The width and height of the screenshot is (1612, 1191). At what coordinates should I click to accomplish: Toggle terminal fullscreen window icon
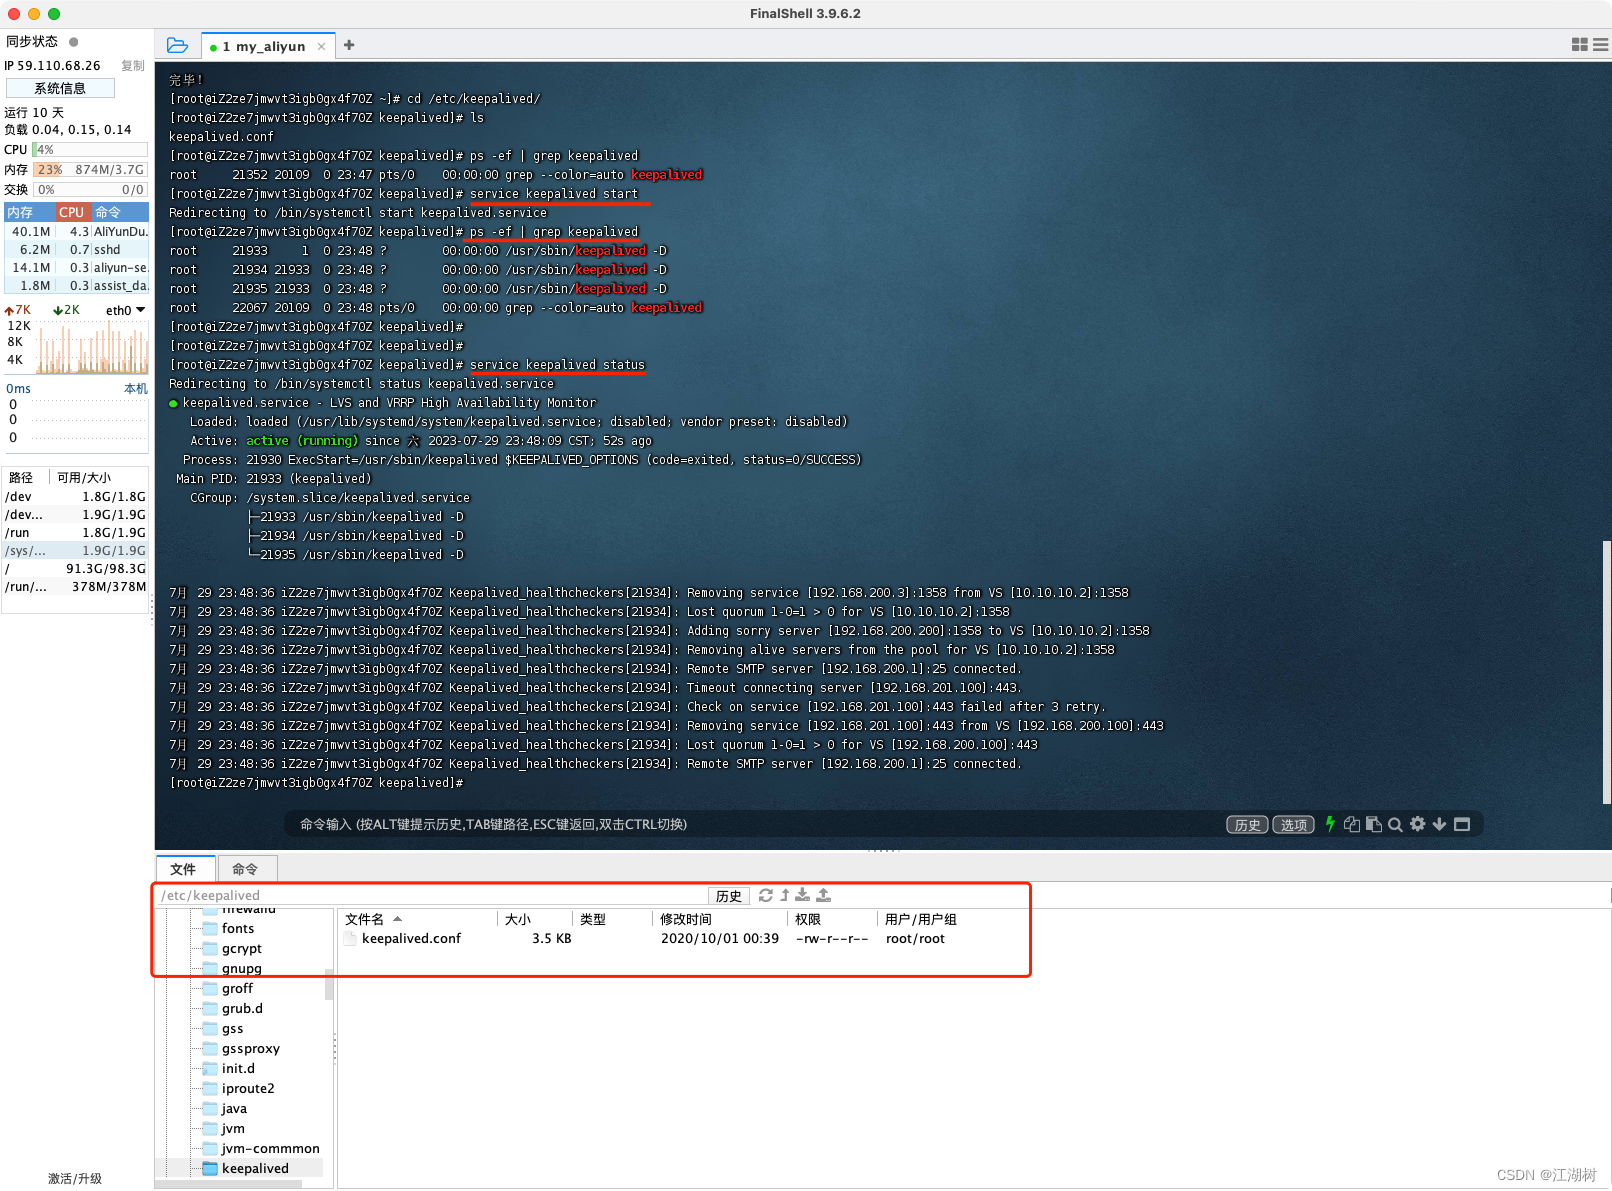(1462, 824)
